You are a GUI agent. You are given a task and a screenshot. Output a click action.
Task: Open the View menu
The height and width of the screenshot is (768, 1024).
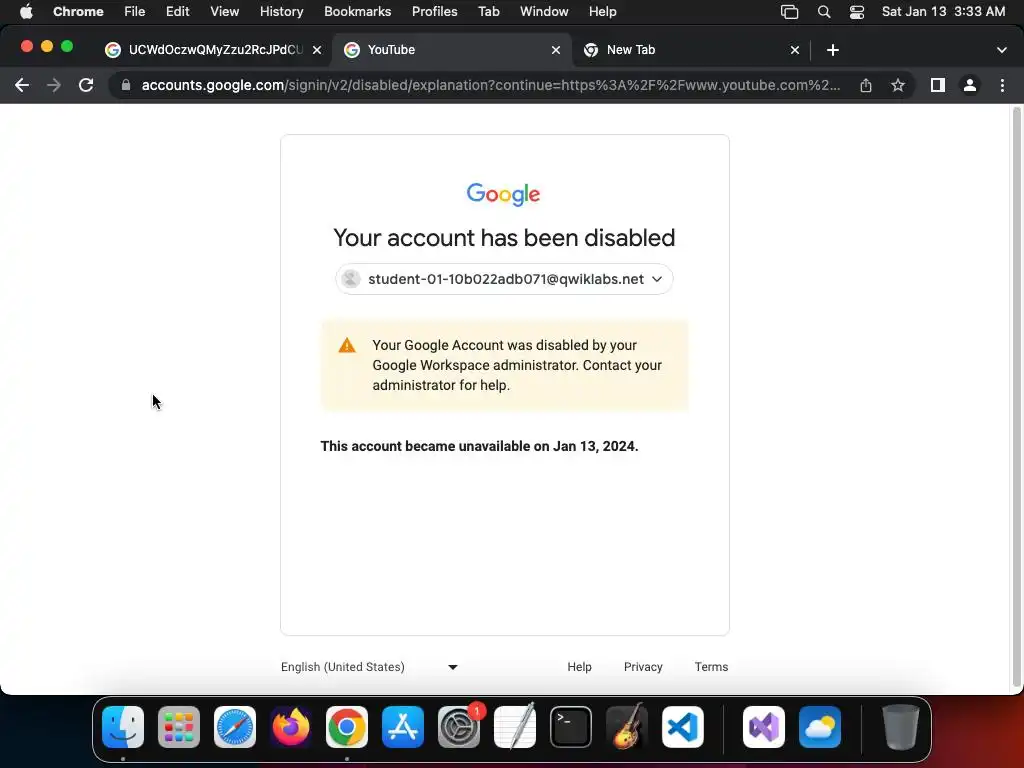click(x=224, y=12)
